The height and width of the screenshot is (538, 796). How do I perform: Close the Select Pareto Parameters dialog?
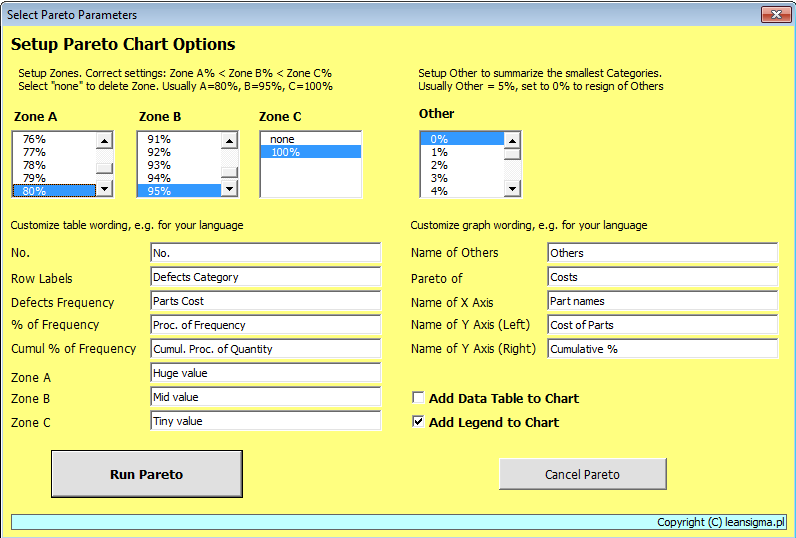pyautogui.click(x=775, y=15)
